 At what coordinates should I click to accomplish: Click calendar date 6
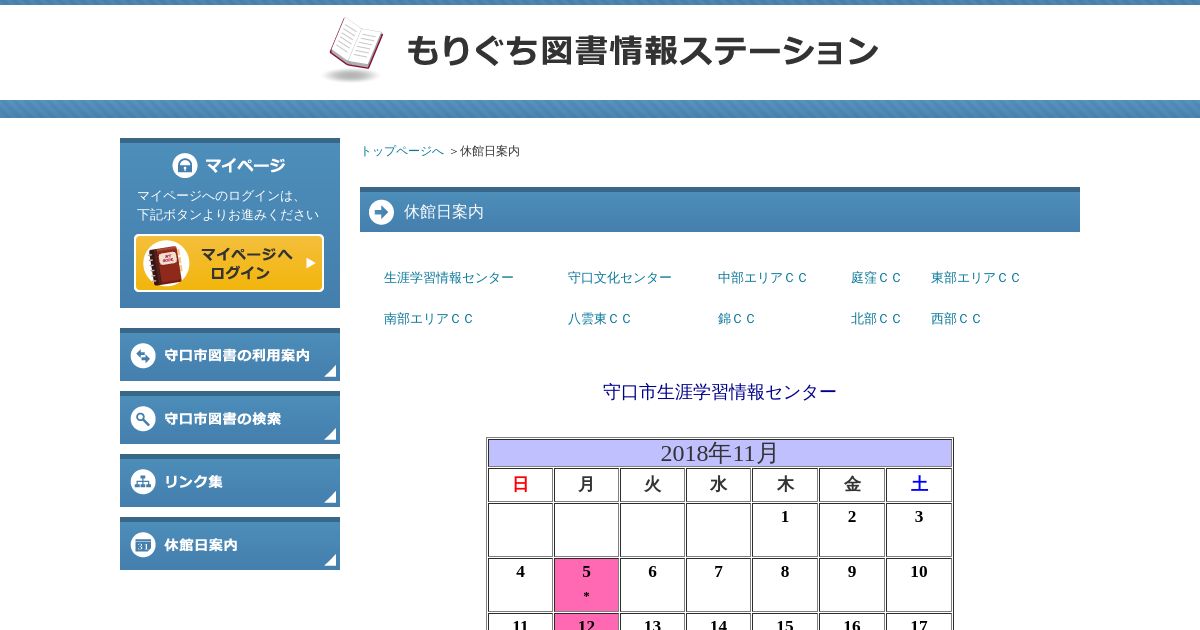click(x=652, y=585)
